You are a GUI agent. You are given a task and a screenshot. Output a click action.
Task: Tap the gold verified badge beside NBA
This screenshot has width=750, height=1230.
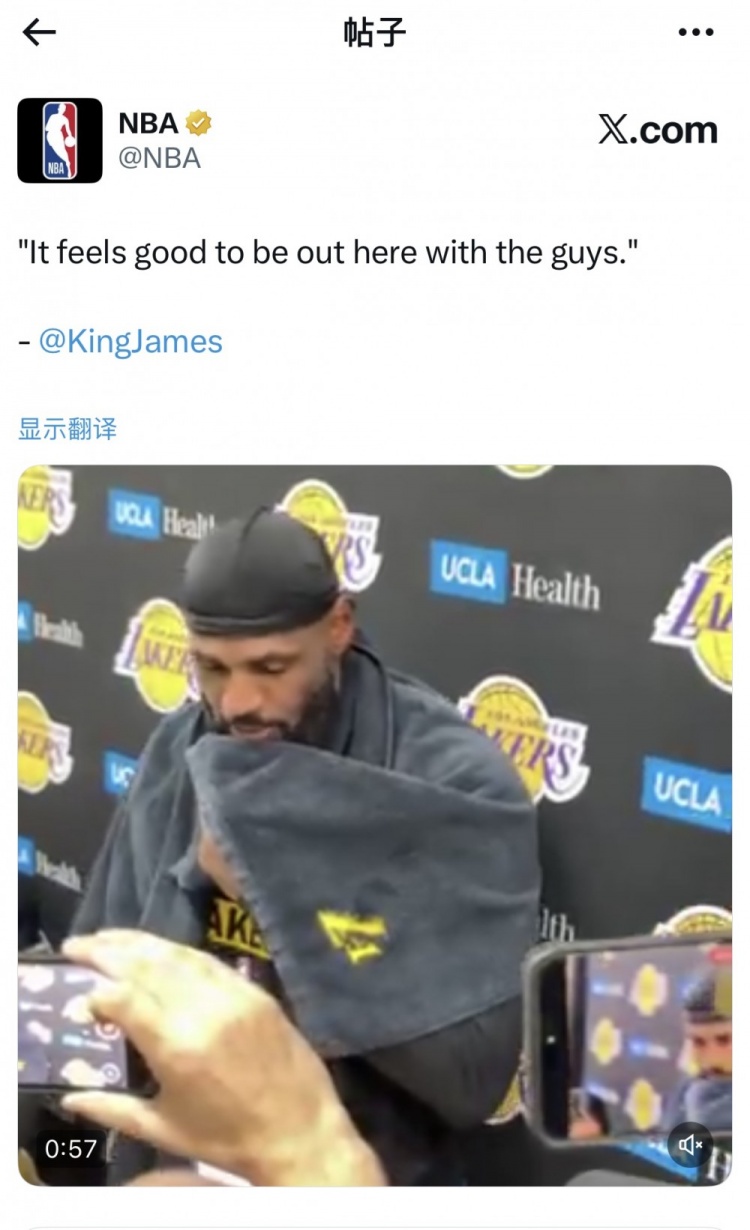coord(199,123)
